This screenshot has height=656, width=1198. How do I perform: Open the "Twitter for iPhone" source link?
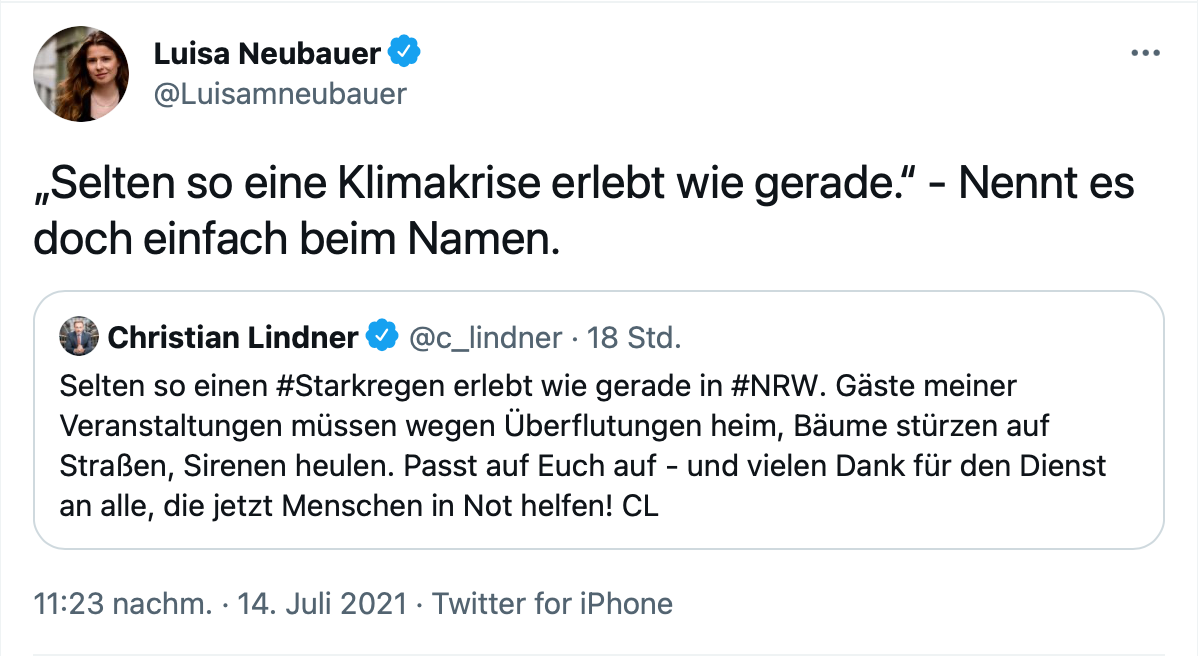[x=551, y=604]
